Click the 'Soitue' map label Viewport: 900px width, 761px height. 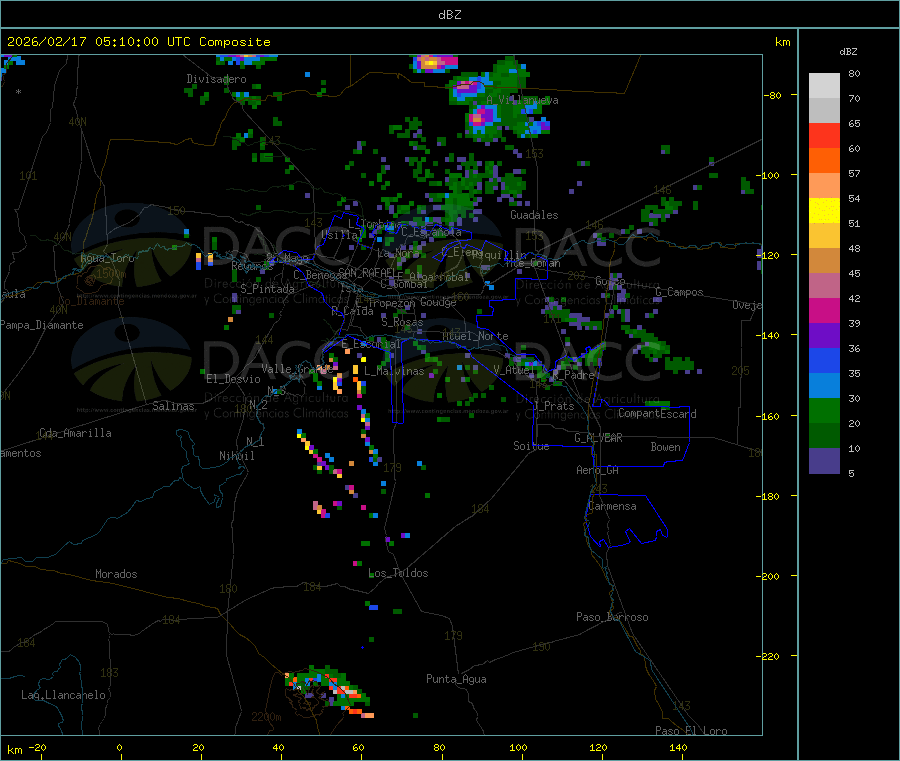coord(531,446)
